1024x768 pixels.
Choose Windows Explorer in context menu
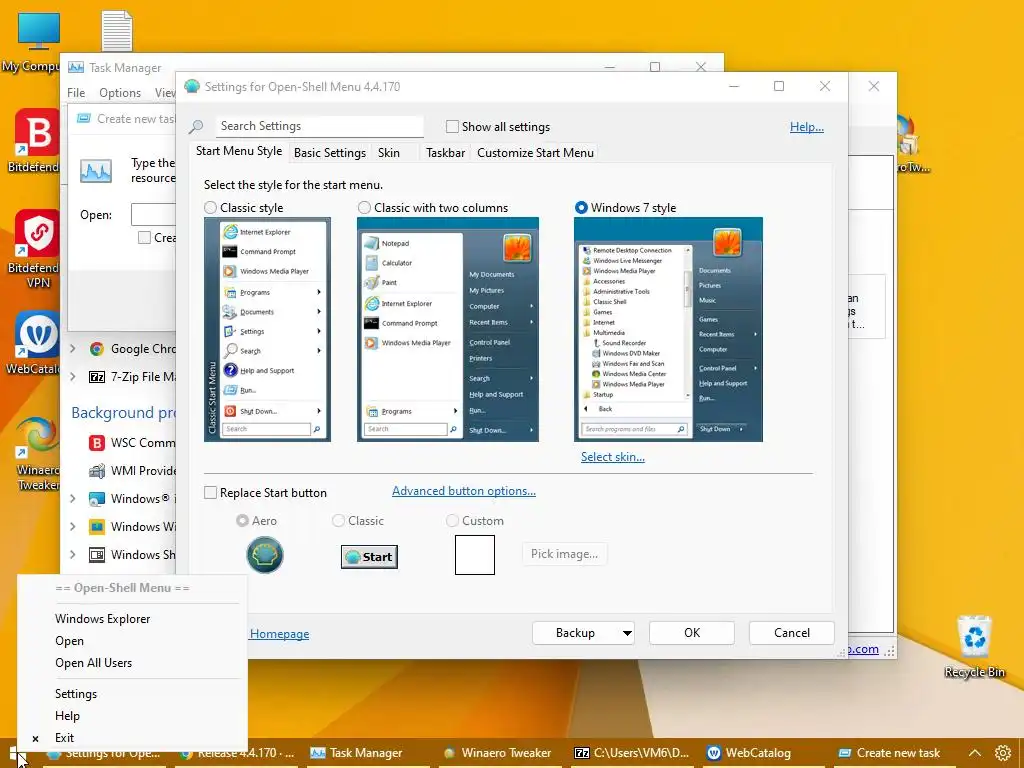pos(103,618)
